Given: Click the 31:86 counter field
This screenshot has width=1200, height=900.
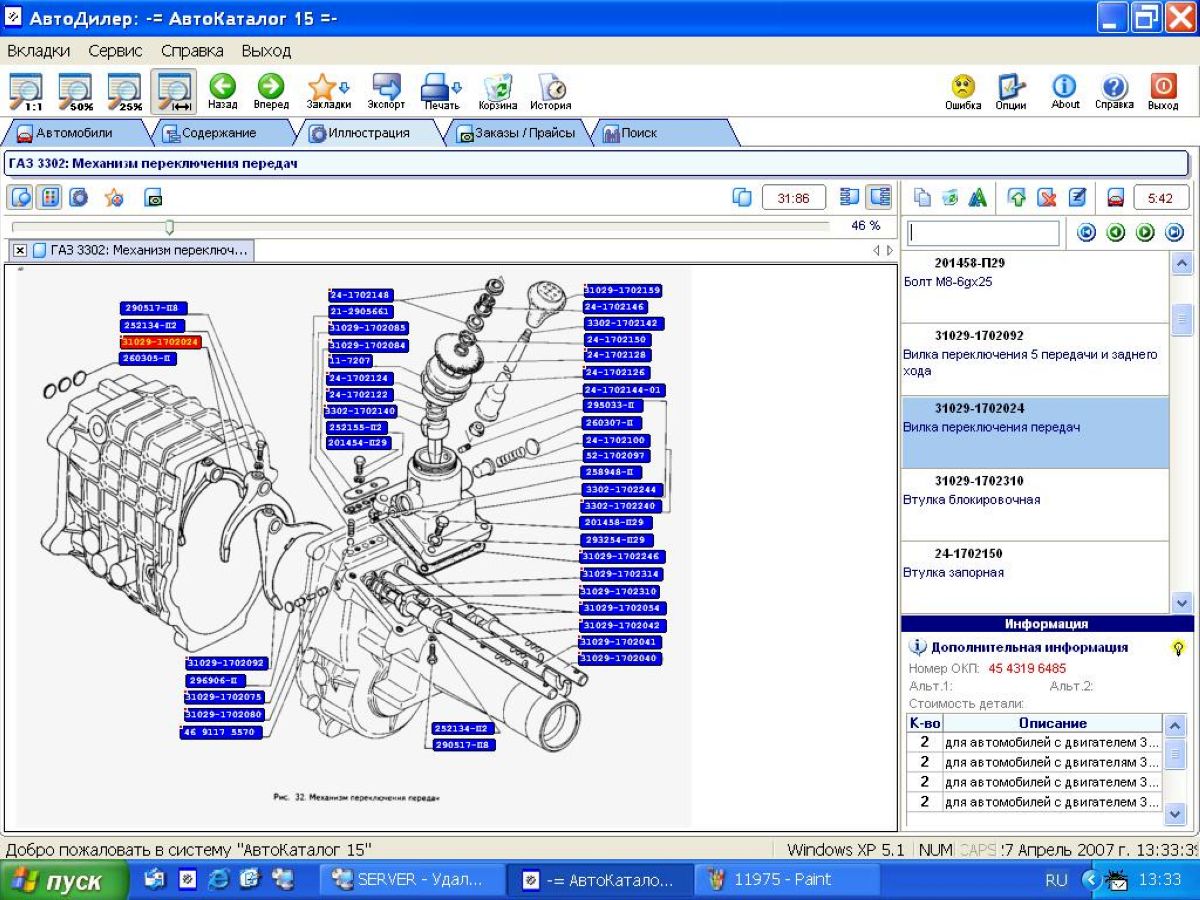Looking at the screenshot, I should 794,198.
